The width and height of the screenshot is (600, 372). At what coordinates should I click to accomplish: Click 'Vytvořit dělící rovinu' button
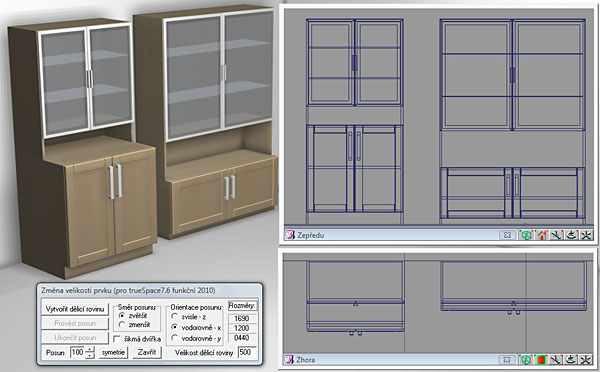(x=75, y=309)
